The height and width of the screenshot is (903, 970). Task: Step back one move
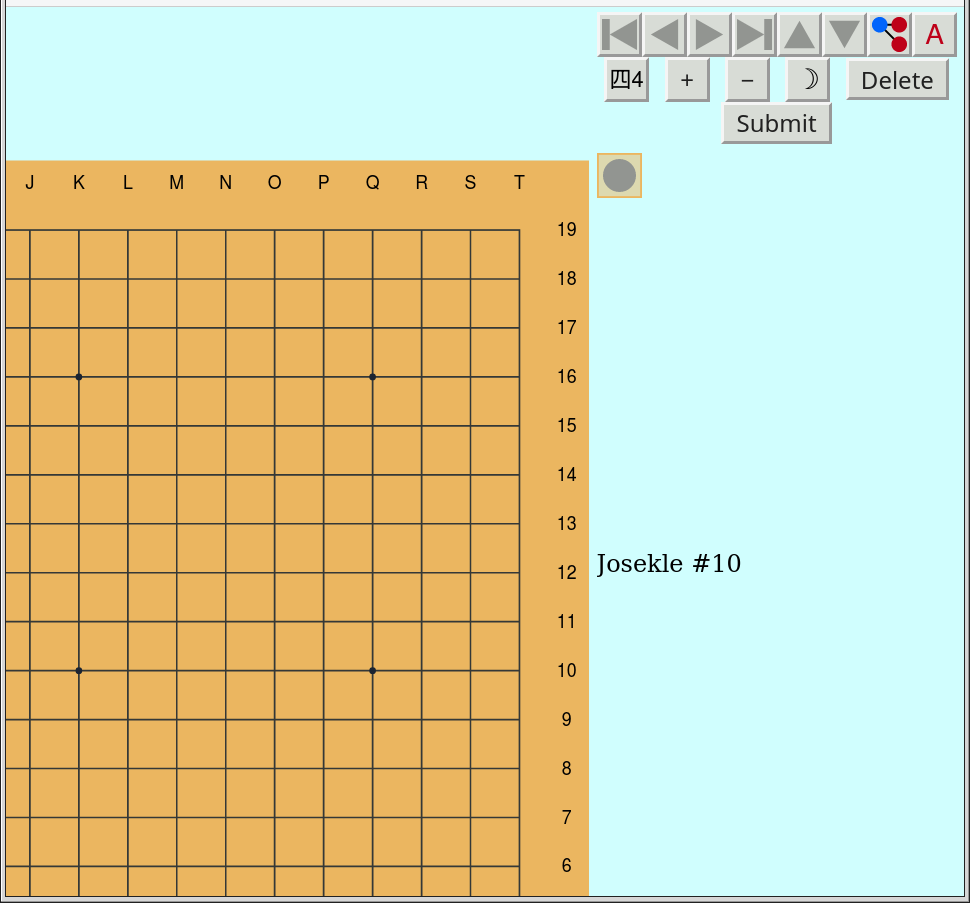[x=665, y=35]
